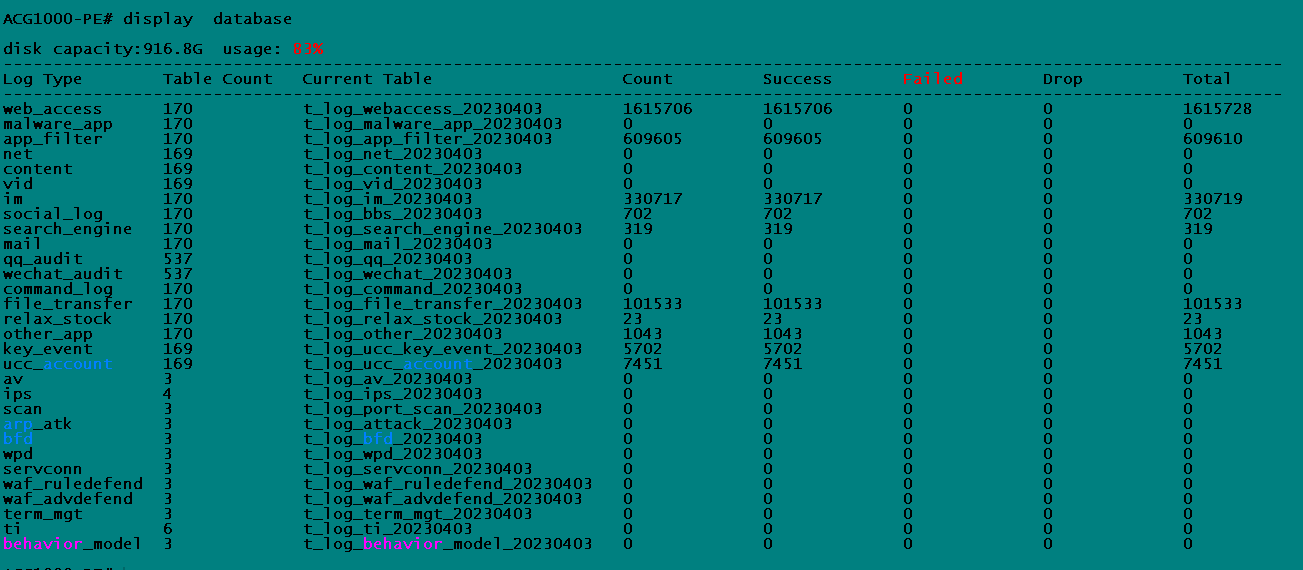Viewport: 1303px width, 570px height.
Task: Select the content log type
Action: tap(38, 169)
